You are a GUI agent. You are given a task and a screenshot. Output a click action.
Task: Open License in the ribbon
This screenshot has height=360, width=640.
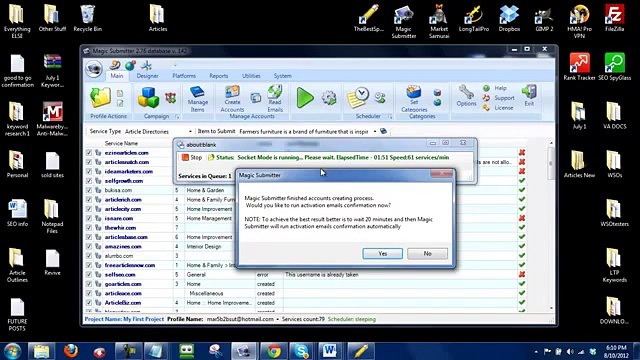point(498,108)
